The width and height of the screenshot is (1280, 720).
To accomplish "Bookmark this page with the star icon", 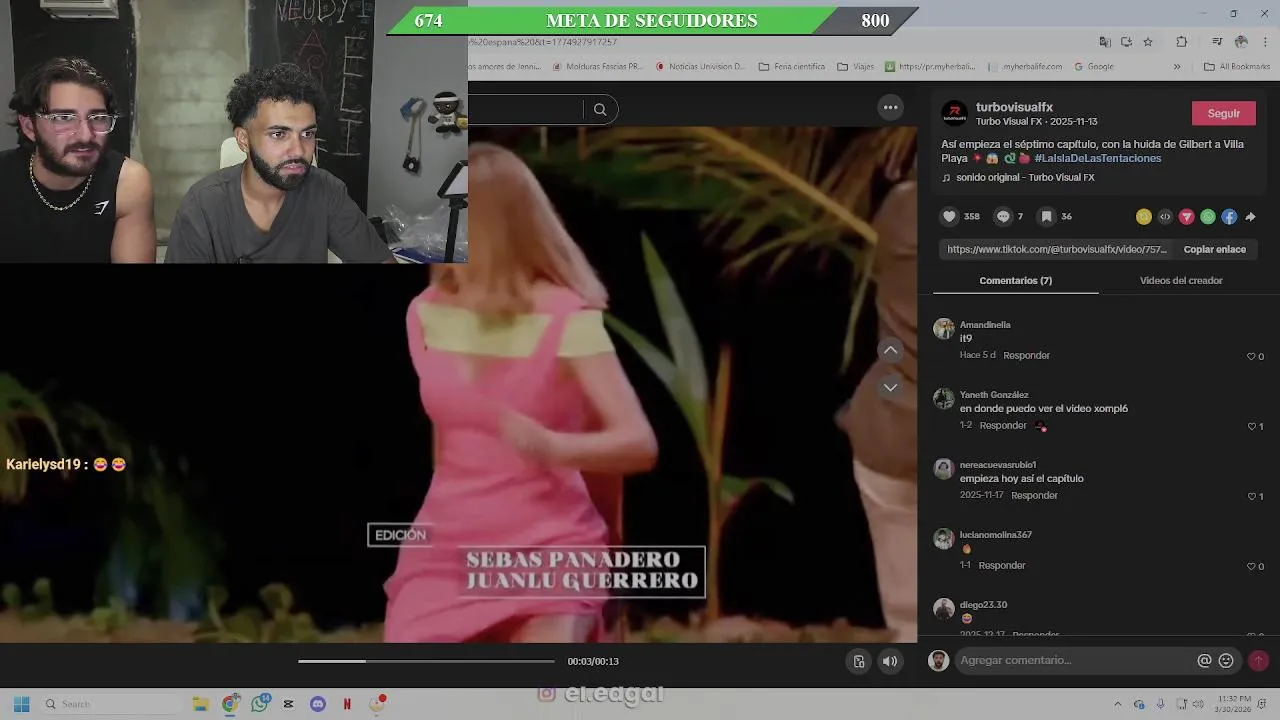I will 1148,42.
